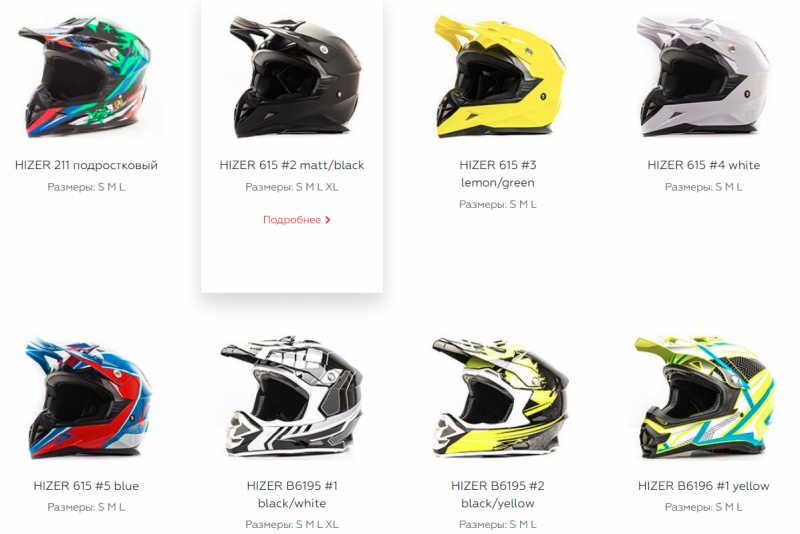
Task: Click the sizes line under HIZER 615 #4 white
Action: [704, 187]
